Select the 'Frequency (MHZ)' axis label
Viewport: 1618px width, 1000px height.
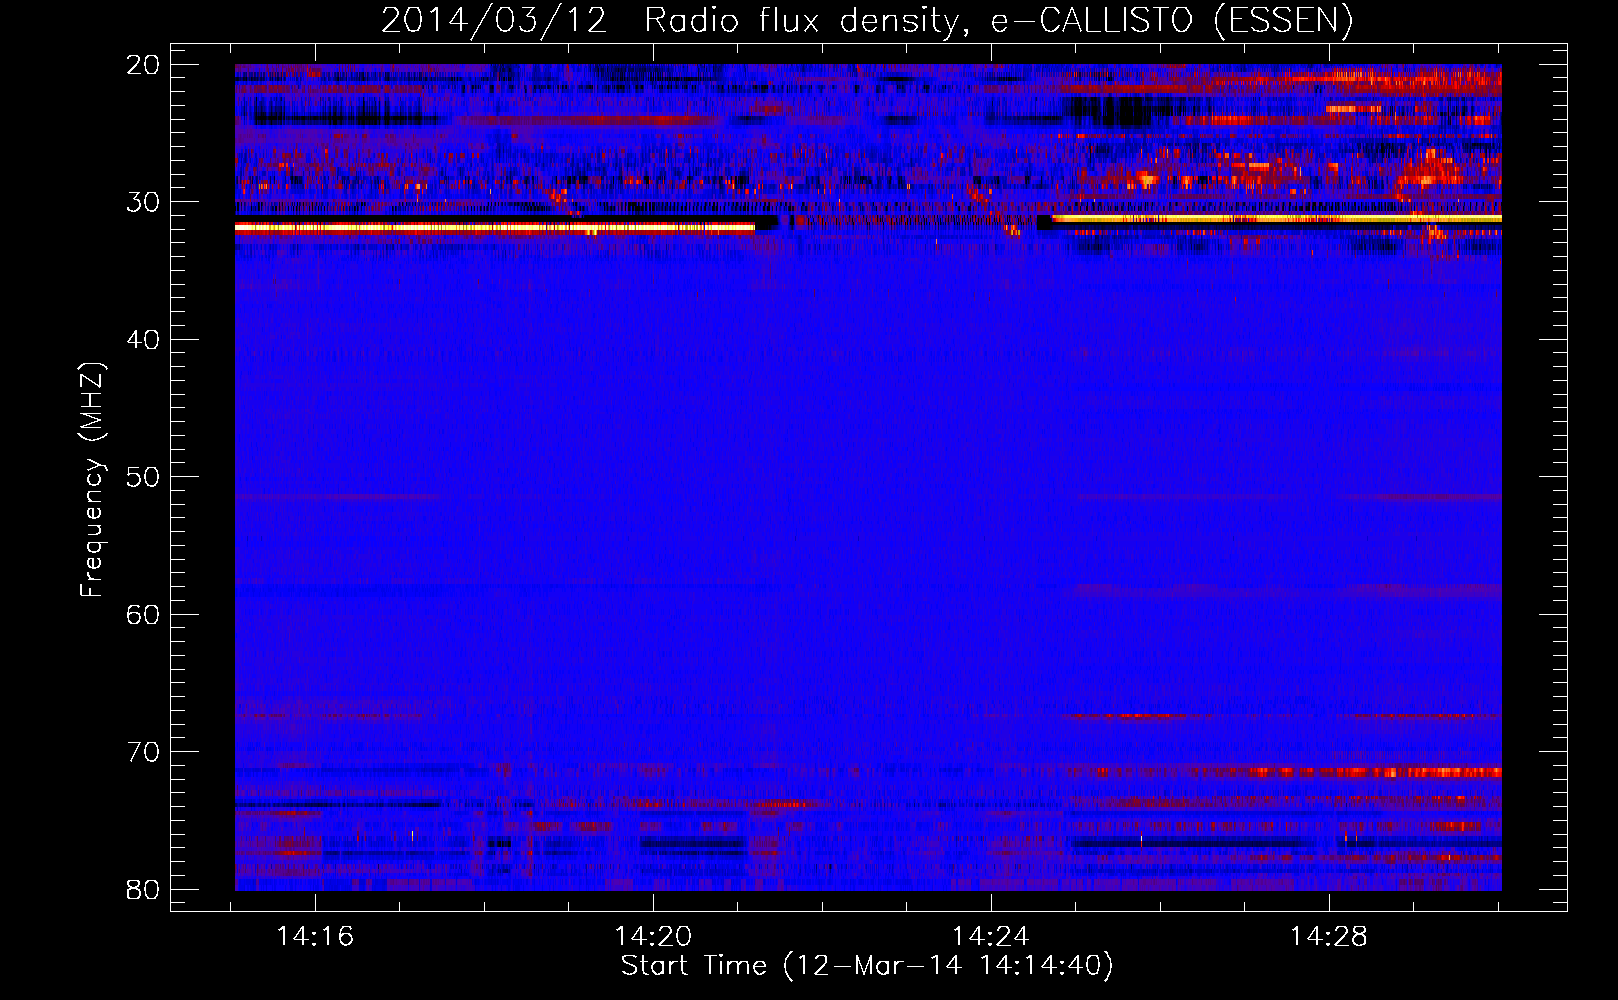pyautogui.click(x=92, y=480)
